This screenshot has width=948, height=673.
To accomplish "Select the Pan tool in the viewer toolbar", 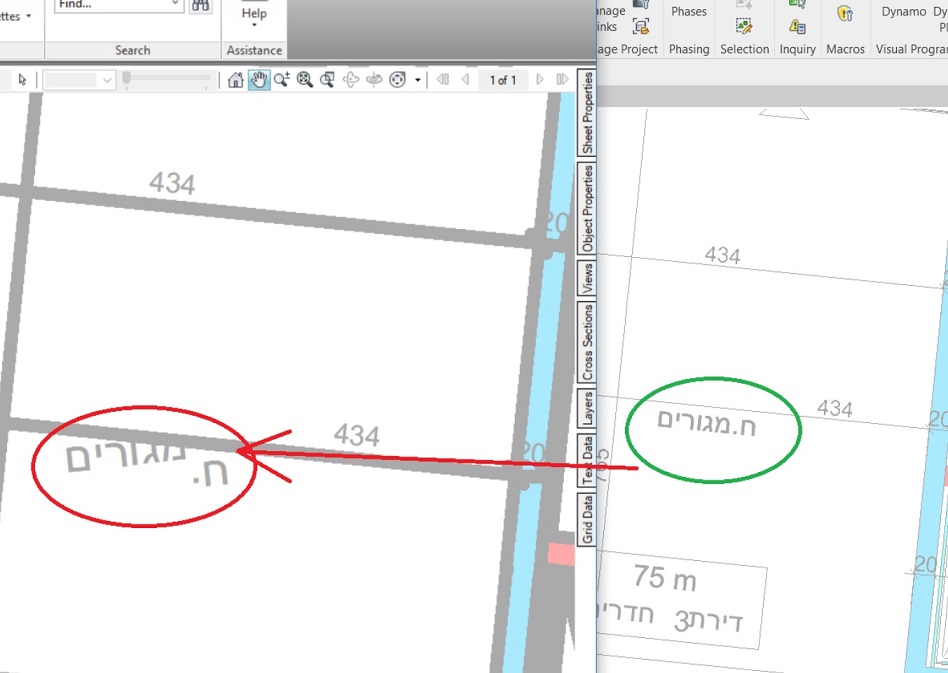I will [259, 79].
